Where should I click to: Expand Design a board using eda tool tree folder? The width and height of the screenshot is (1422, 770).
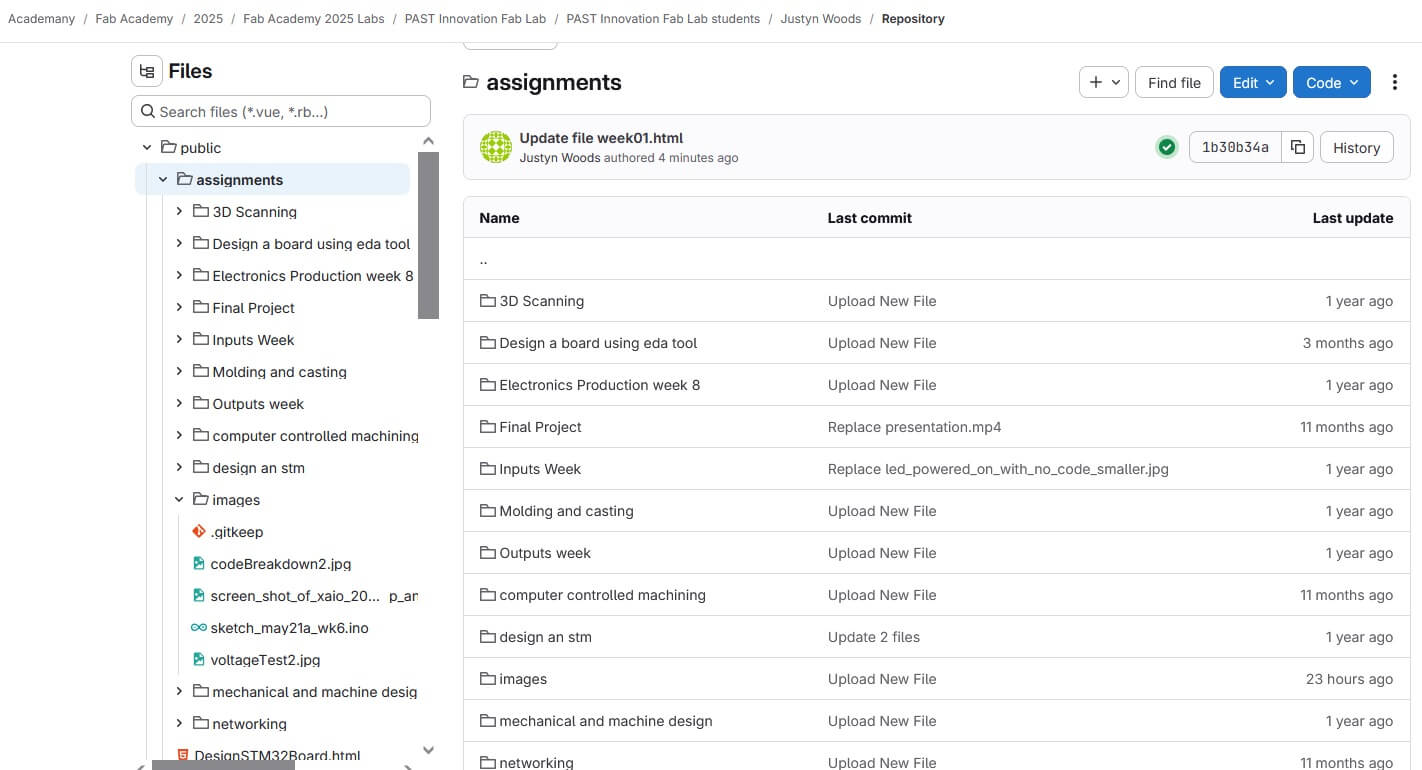coord(179,243)
